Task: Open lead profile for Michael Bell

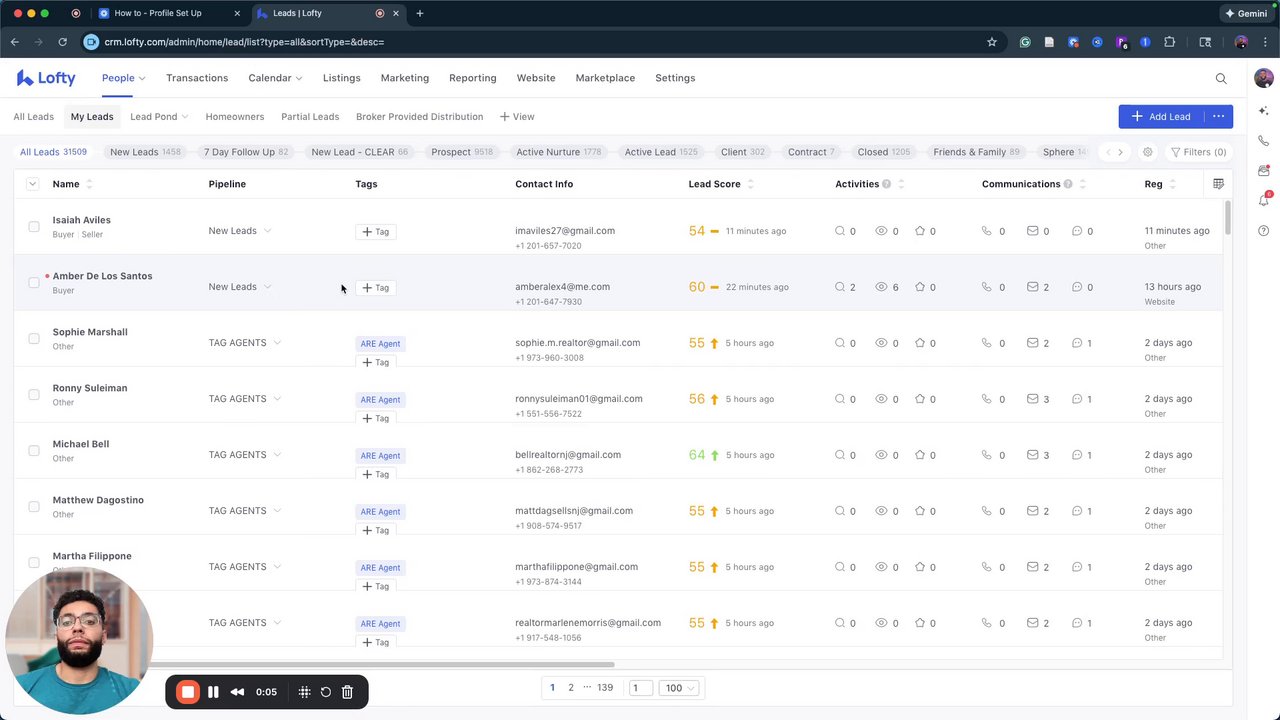Action: [81, 444]
